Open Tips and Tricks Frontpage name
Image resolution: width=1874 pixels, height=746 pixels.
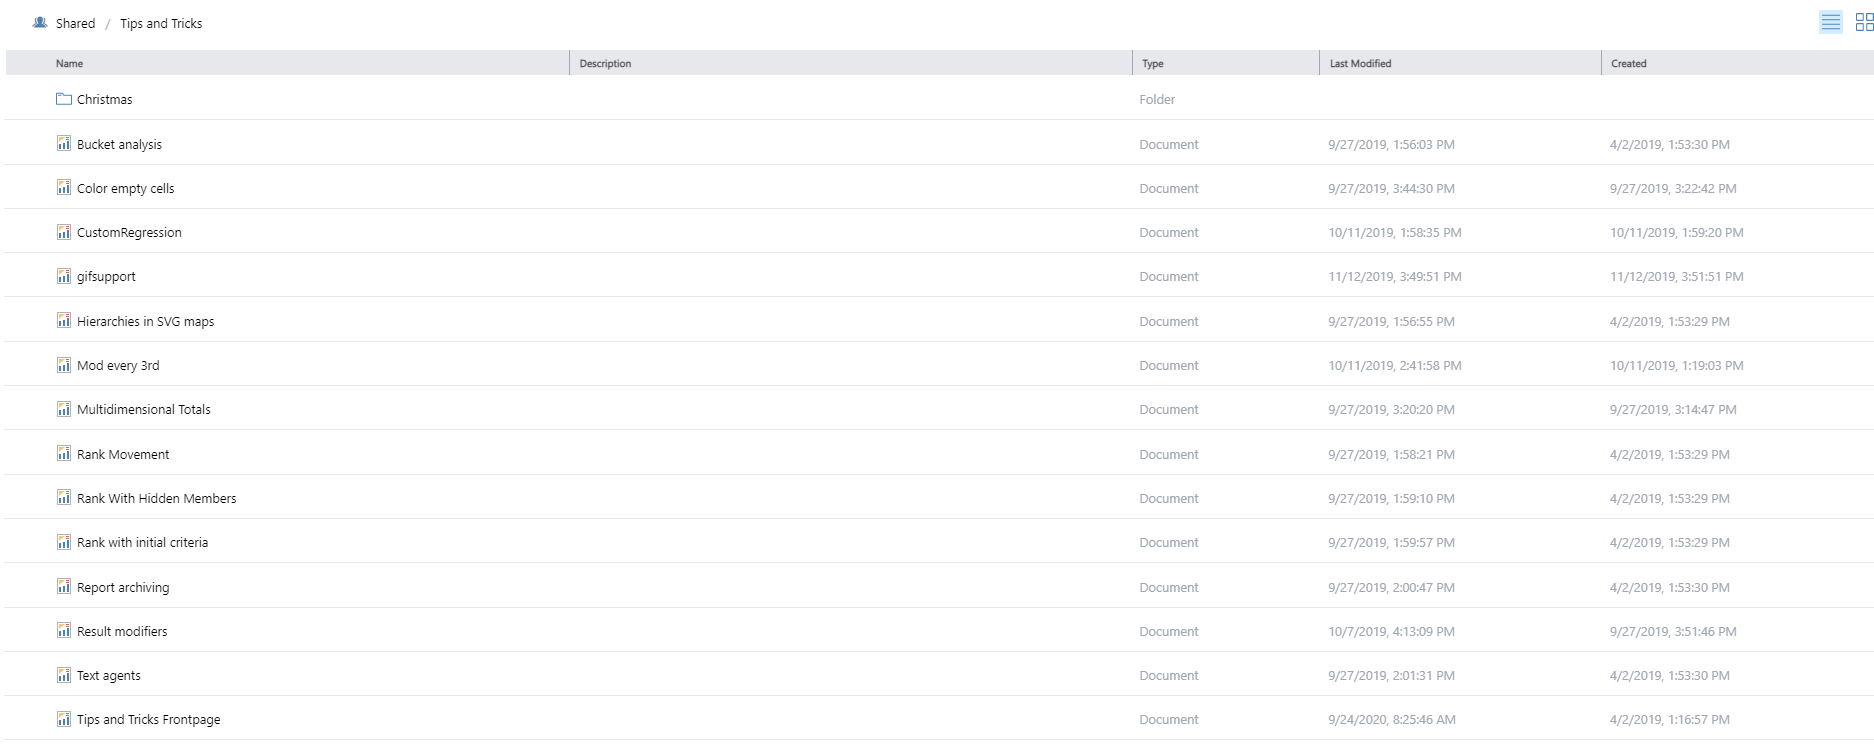[x=148, y=719]
